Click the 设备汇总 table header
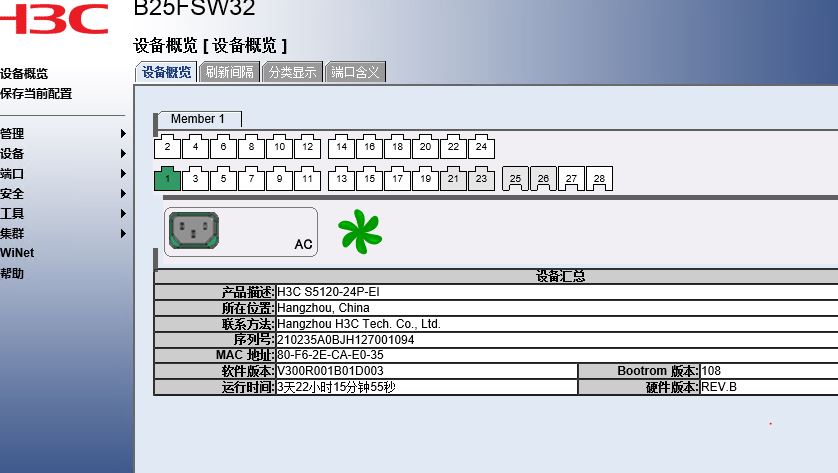Viewport: 838px width, 473px height. click(560, 276)
